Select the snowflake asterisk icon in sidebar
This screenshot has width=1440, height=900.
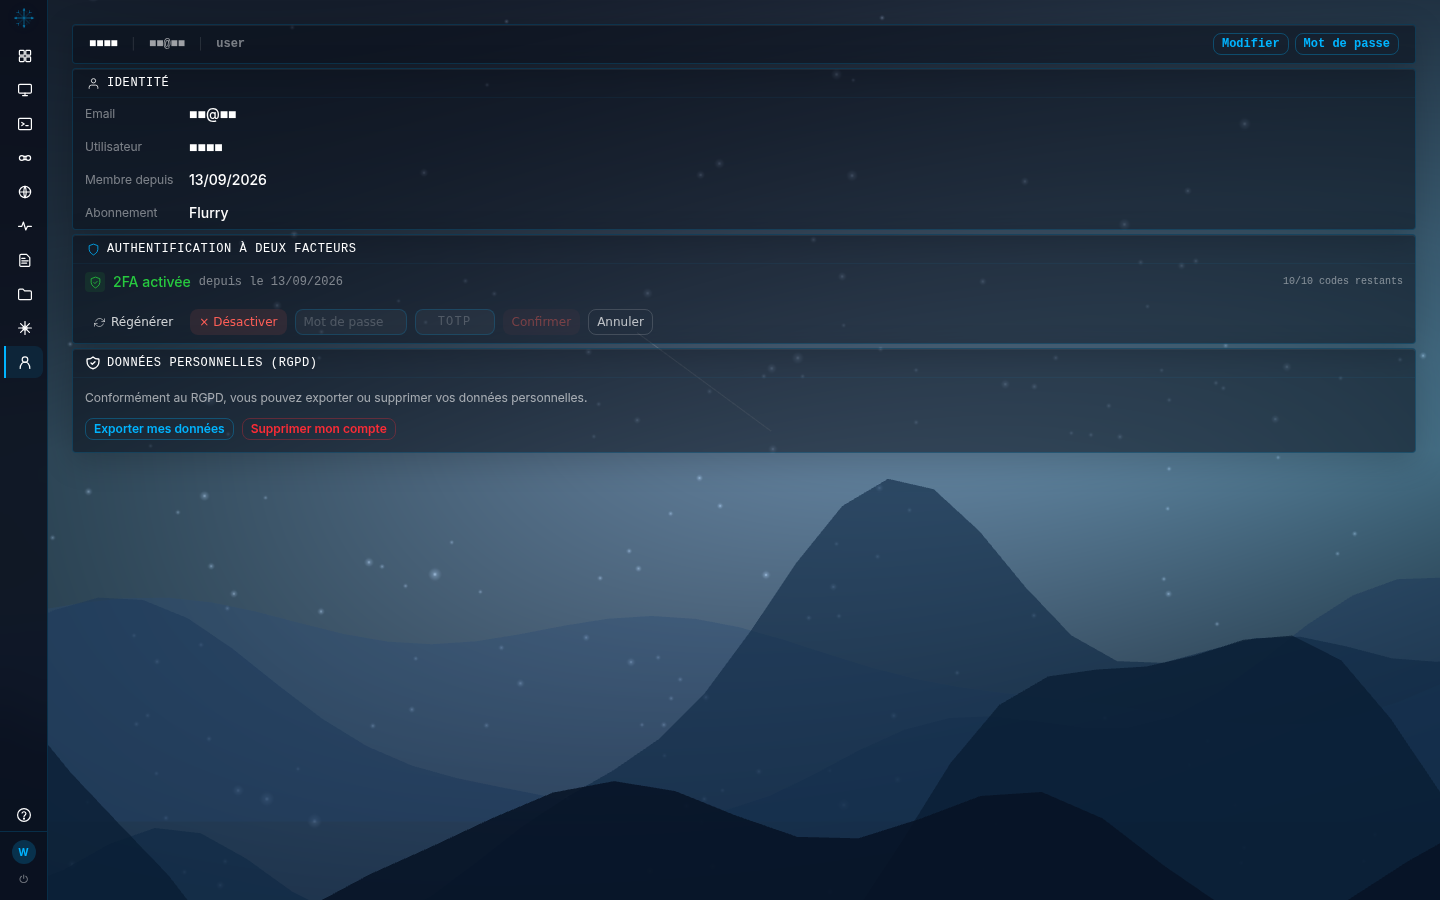click(25, 328)
